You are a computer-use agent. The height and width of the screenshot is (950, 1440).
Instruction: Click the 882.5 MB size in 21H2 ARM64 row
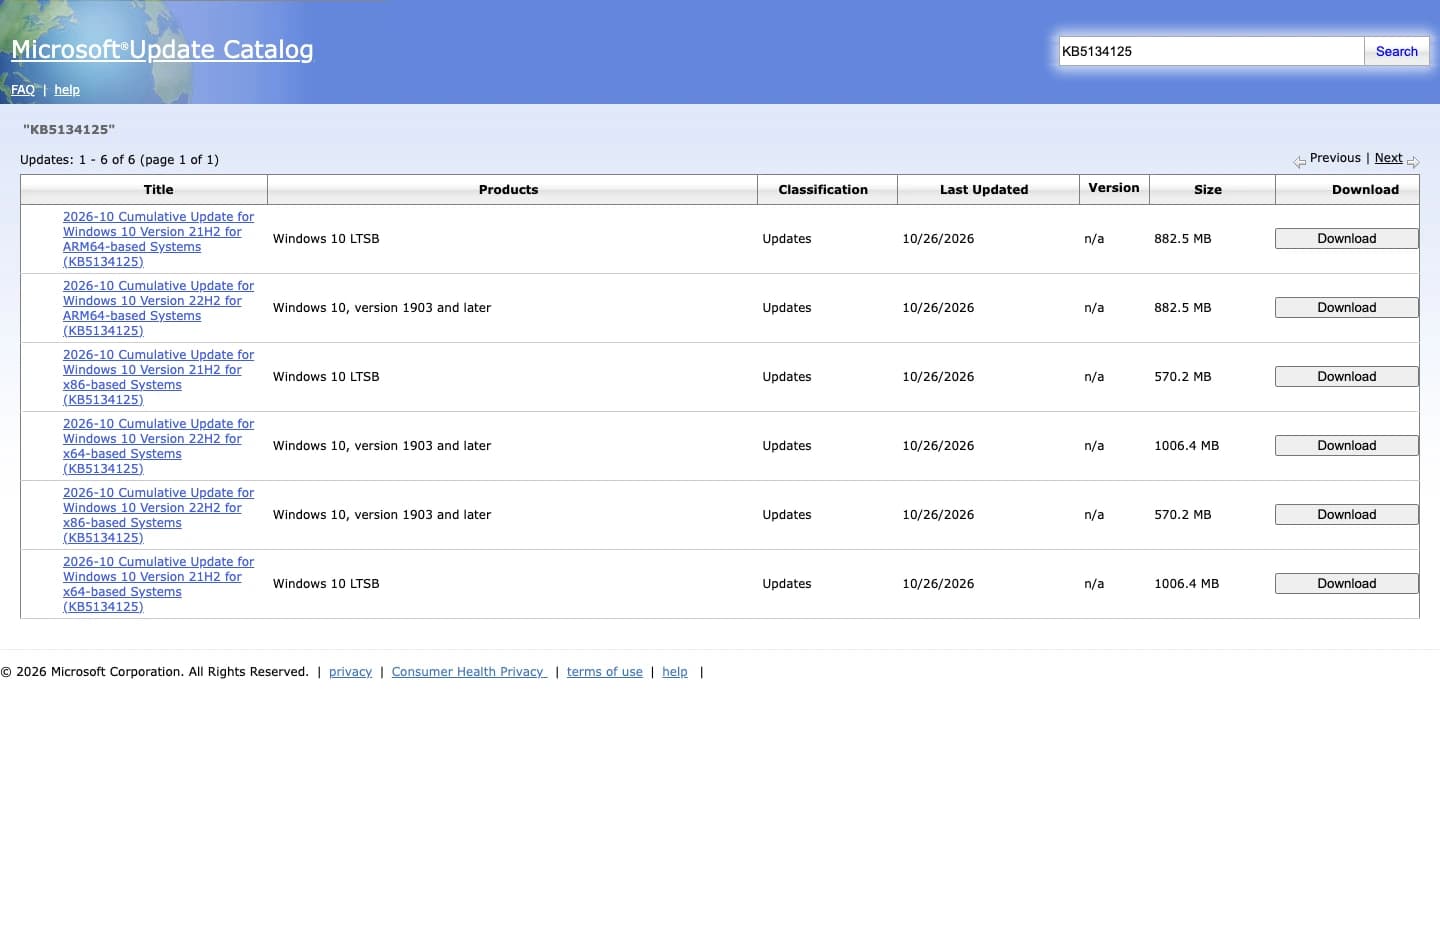pos(1182,239)
